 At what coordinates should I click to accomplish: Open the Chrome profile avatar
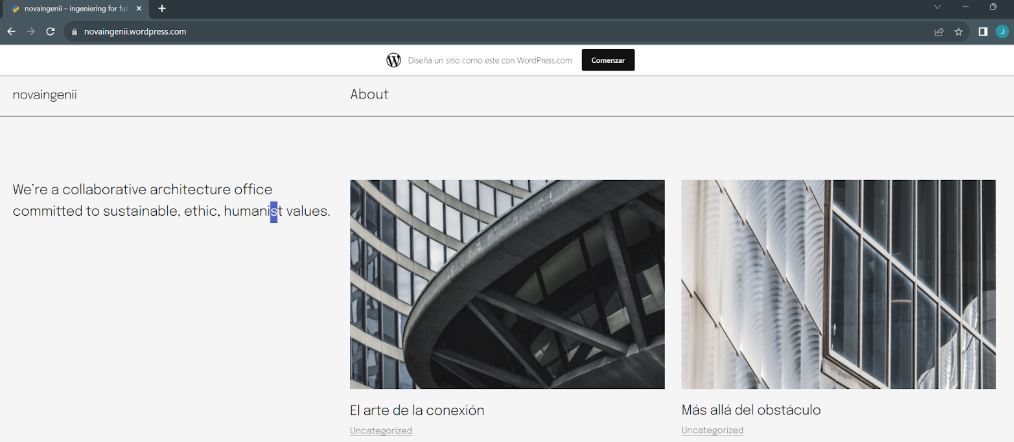coord(1002,31)
